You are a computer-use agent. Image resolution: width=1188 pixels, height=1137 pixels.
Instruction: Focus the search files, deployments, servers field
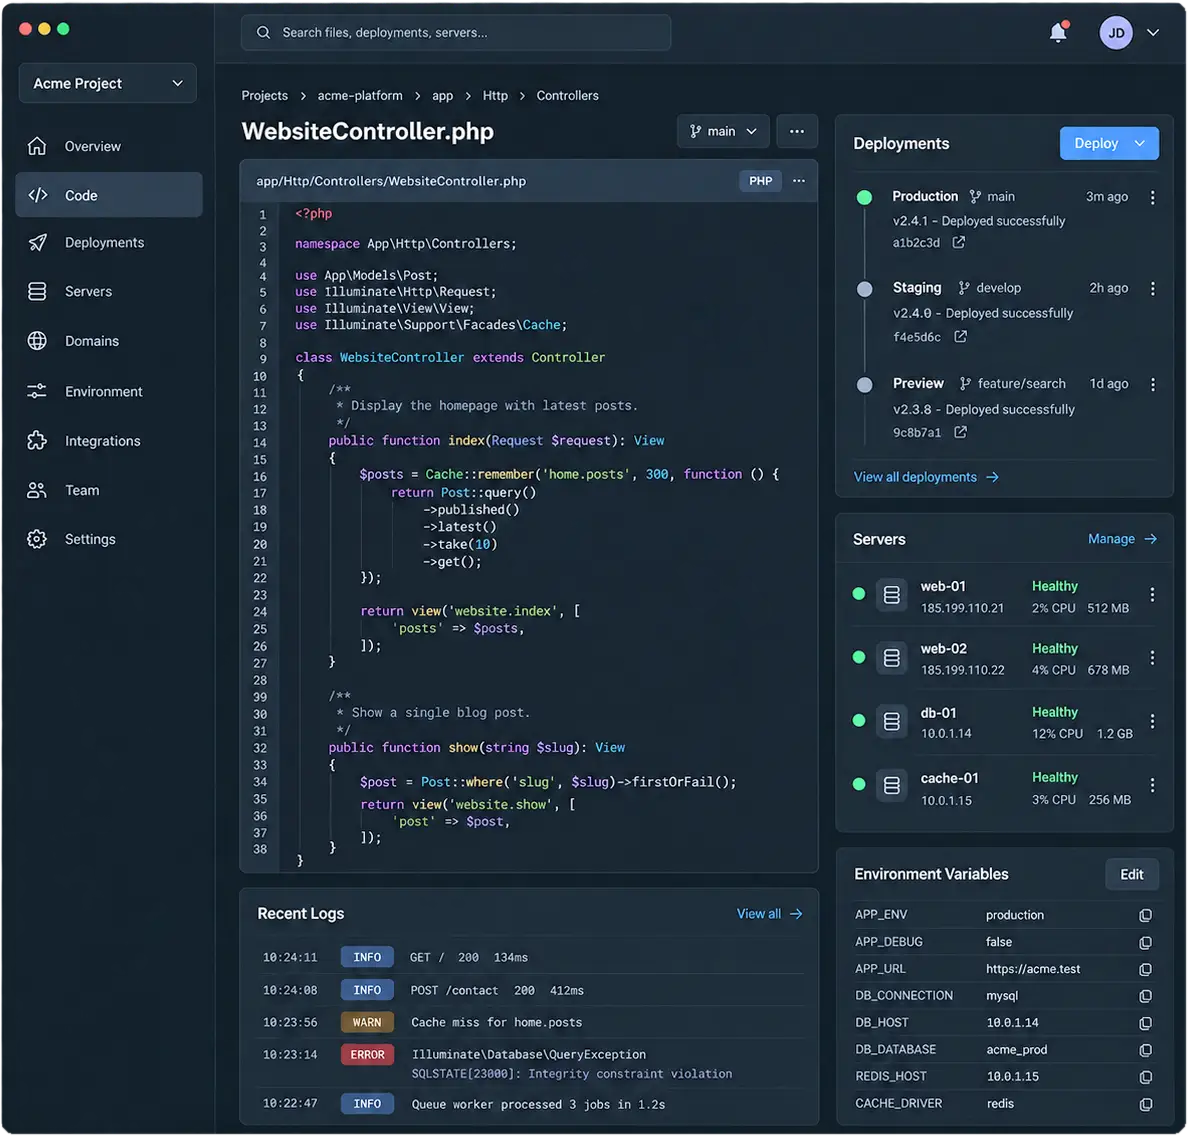tap(455, 33)
